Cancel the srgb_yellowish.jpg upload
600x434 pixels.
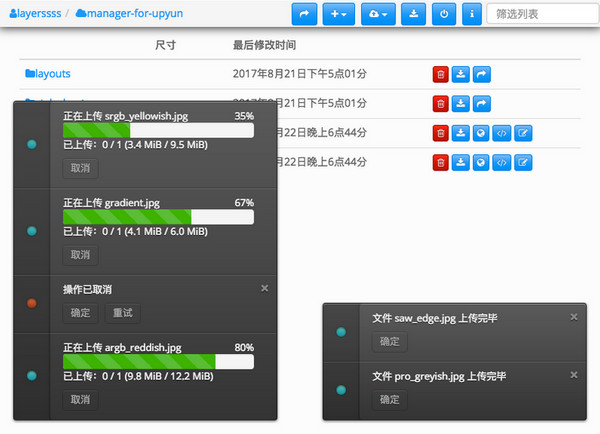pyautogui.click(x=80, y=168)
